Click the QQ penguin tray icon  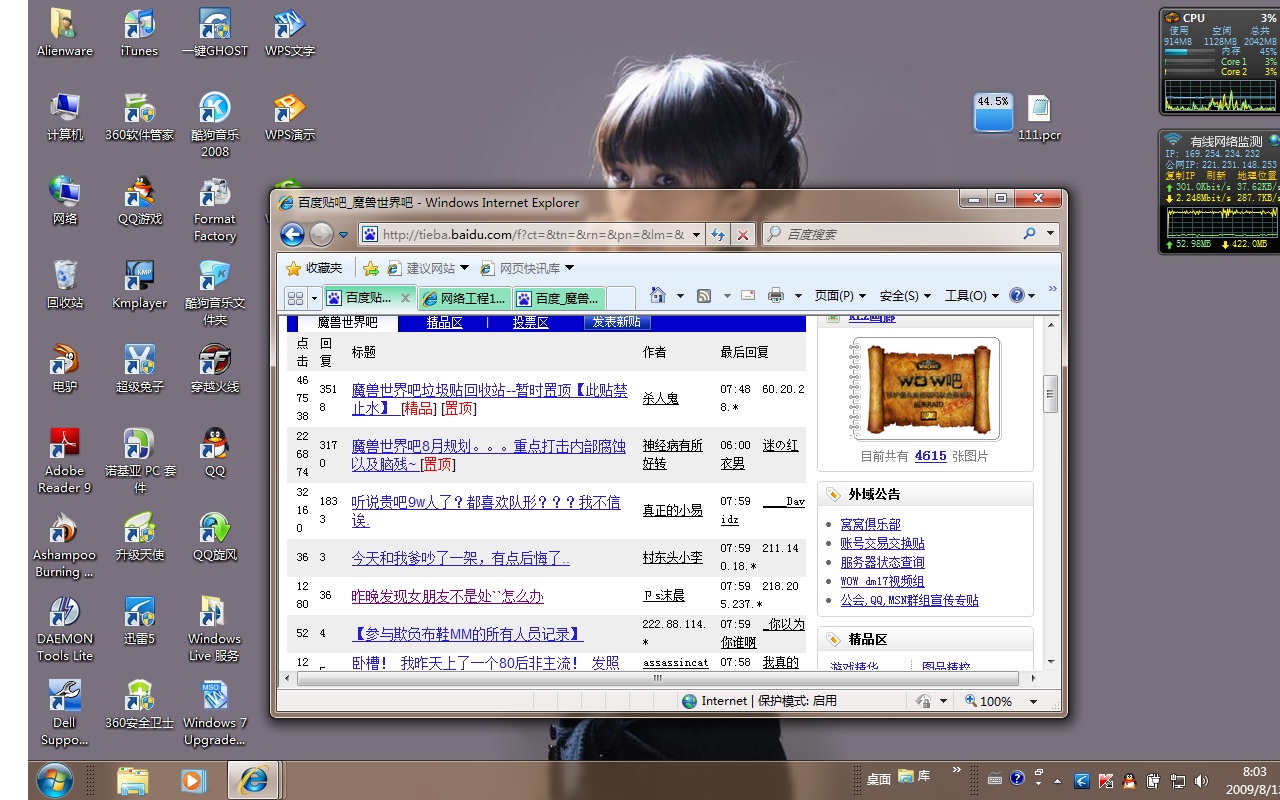(x=1129, y=780)
